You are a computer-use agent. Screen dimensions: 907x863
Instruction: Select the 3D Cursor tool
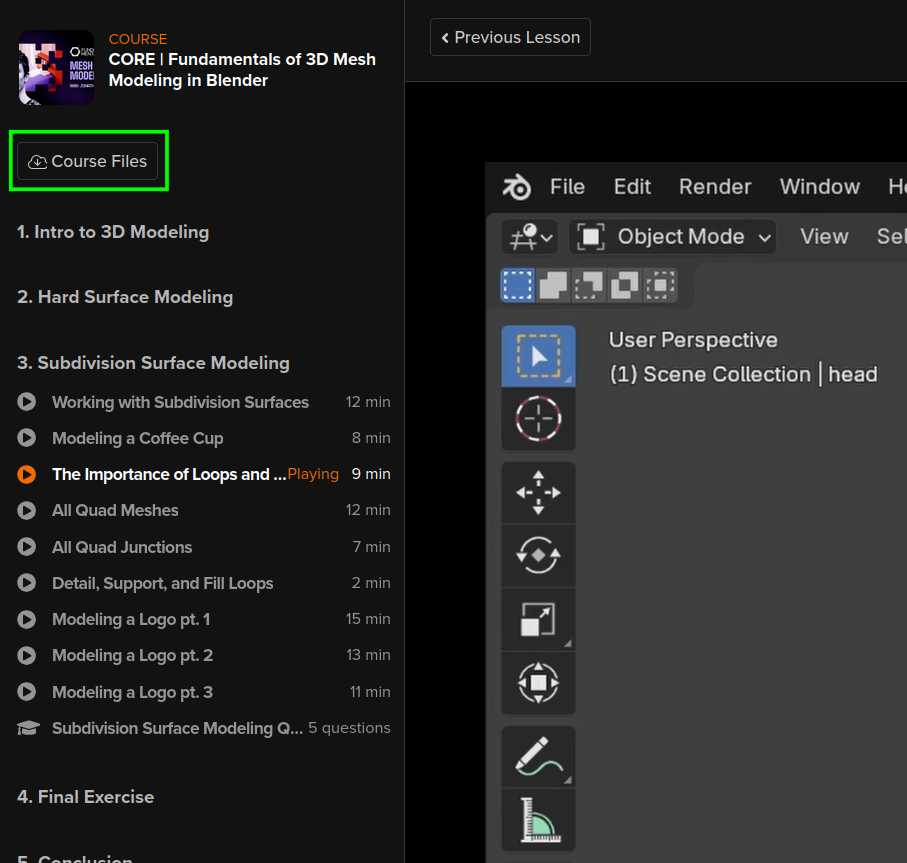click(538, 418)
